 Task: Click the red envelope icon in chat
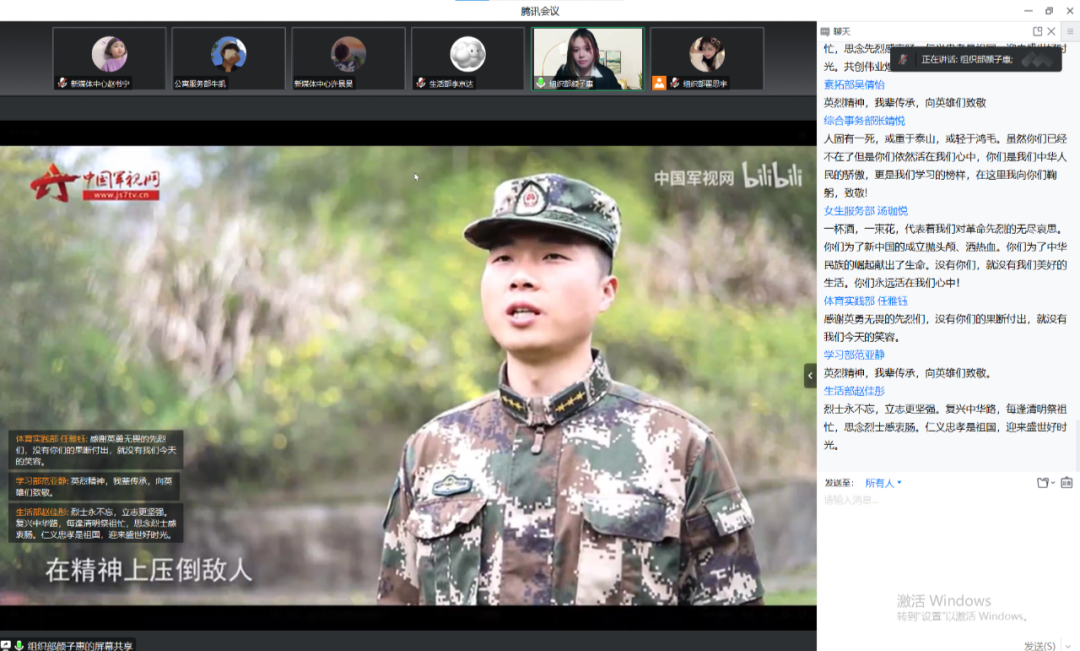click(1067, 483)
